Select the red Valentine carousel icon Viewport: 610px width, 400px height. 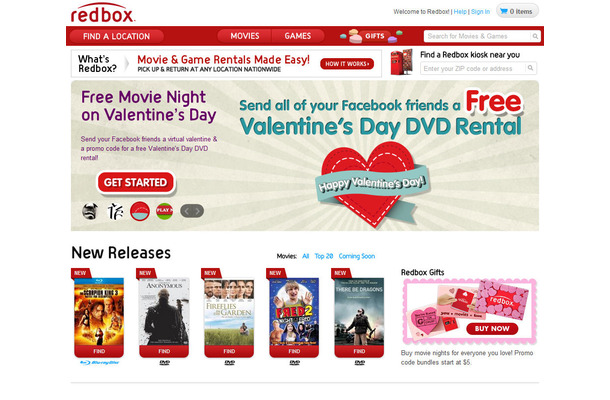tap(140, 211)
